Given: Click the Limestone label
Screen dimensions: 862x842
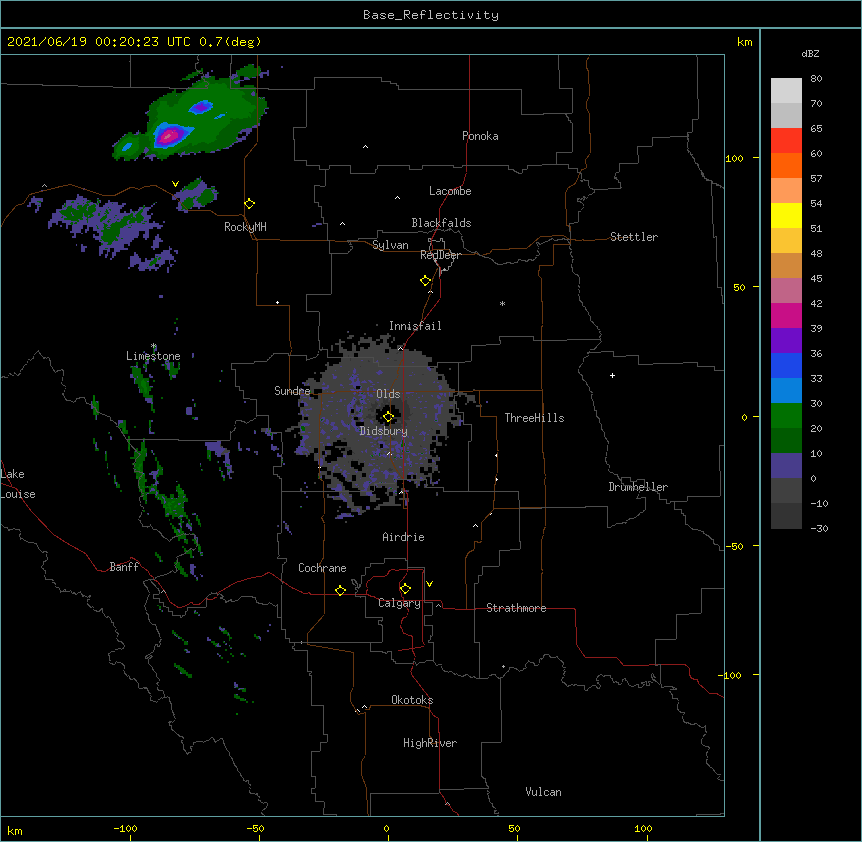Looking at the screenshot, I should click(x=153, y=356).
